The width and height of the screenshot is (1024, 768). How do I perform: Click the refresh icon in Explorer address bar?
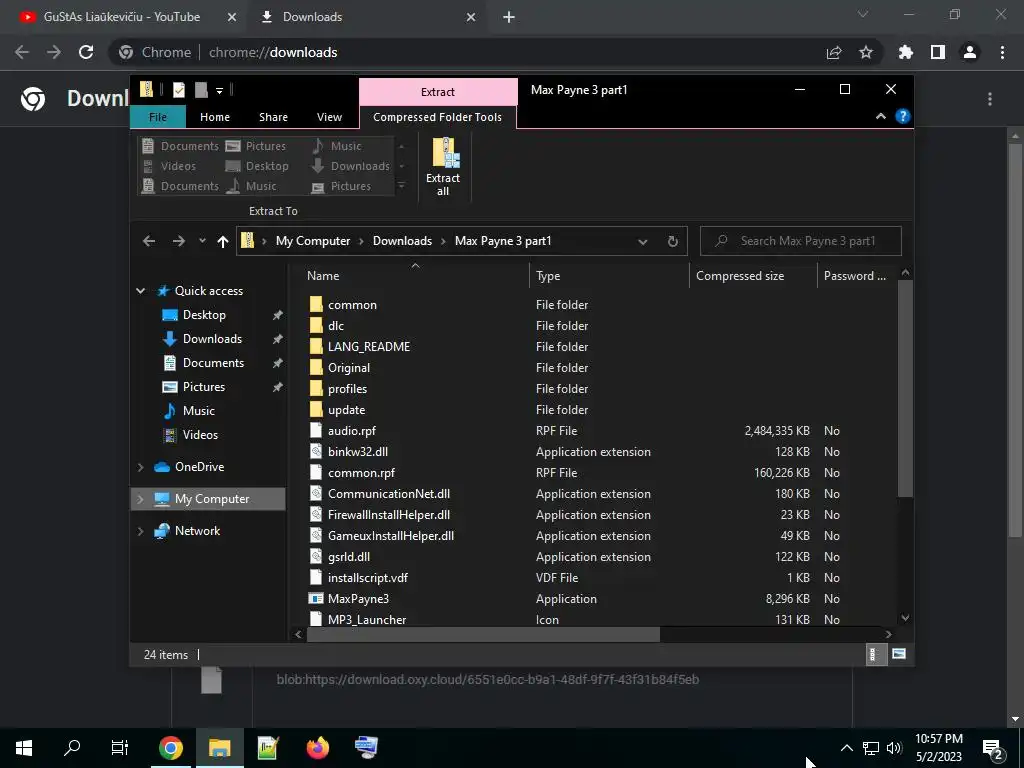673,241
